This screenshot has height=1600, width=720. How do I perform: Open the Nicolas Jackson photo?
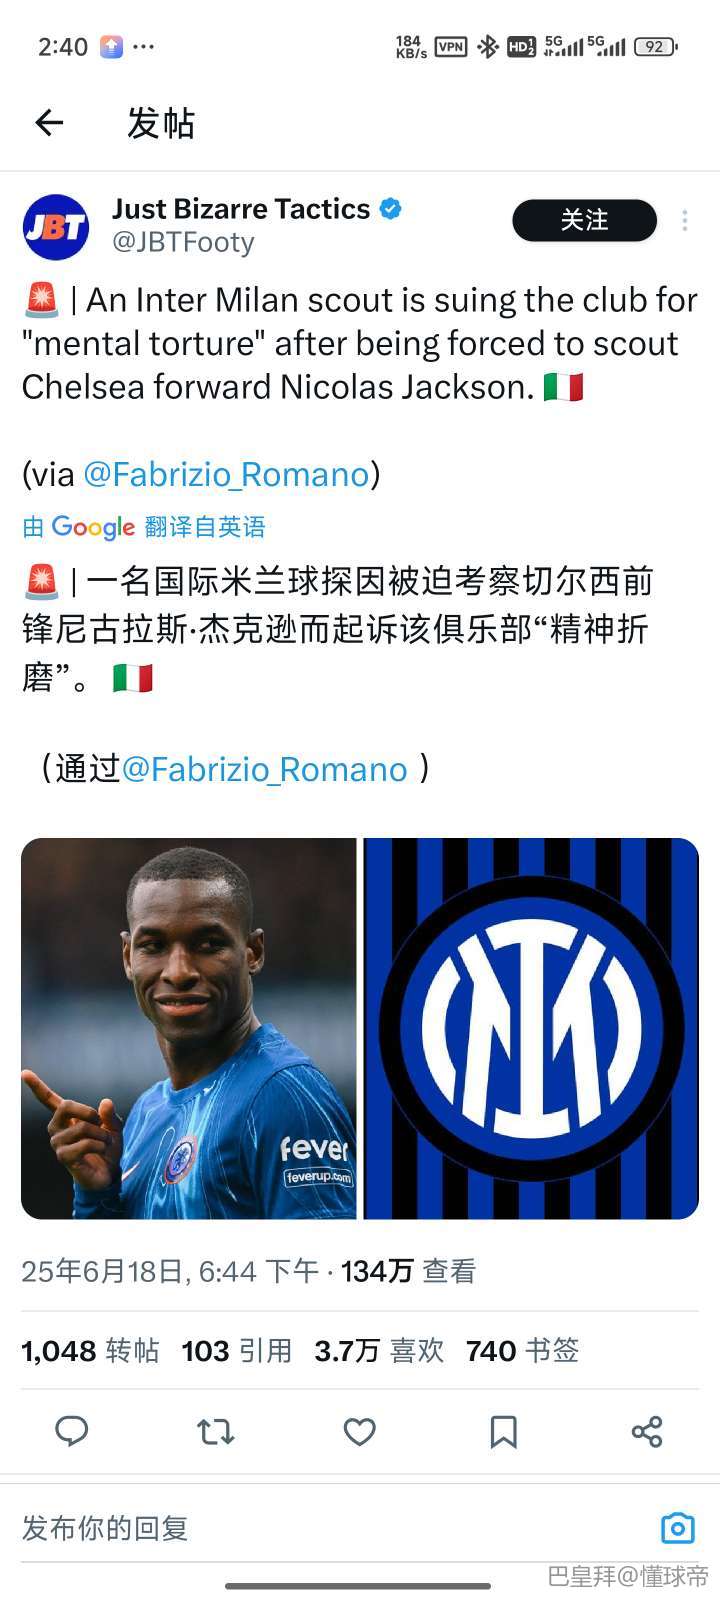pos(189,1029)
